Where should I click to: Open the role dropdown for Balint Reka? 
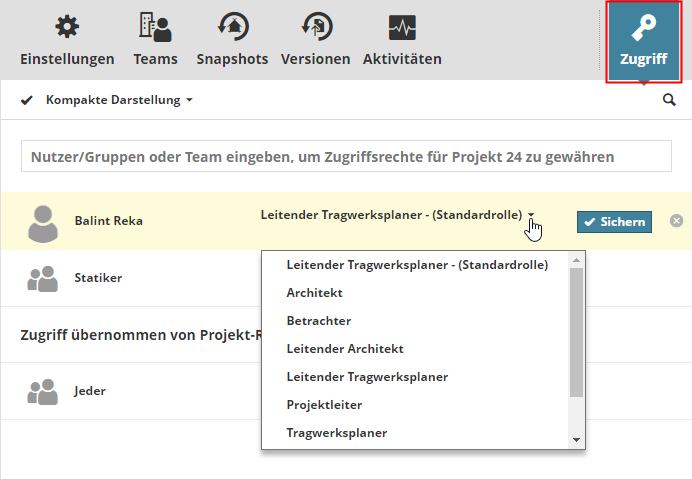pos(532,215)
